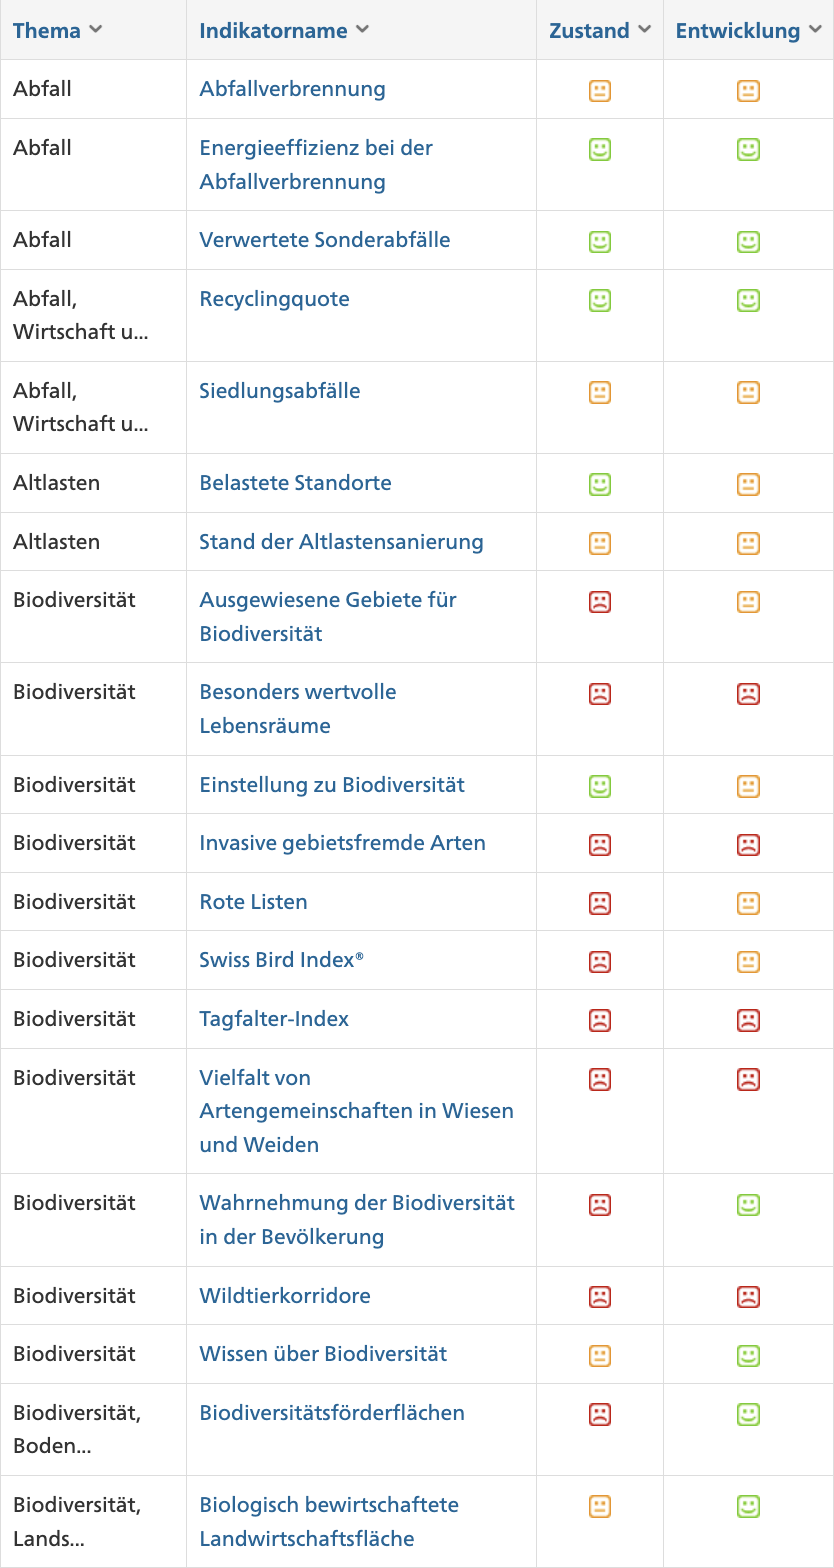Viewport: 834px width, 1568px height.
Task: Click orange Zustand face for Wissen über Biodiversität
Action: point(600,1356)
